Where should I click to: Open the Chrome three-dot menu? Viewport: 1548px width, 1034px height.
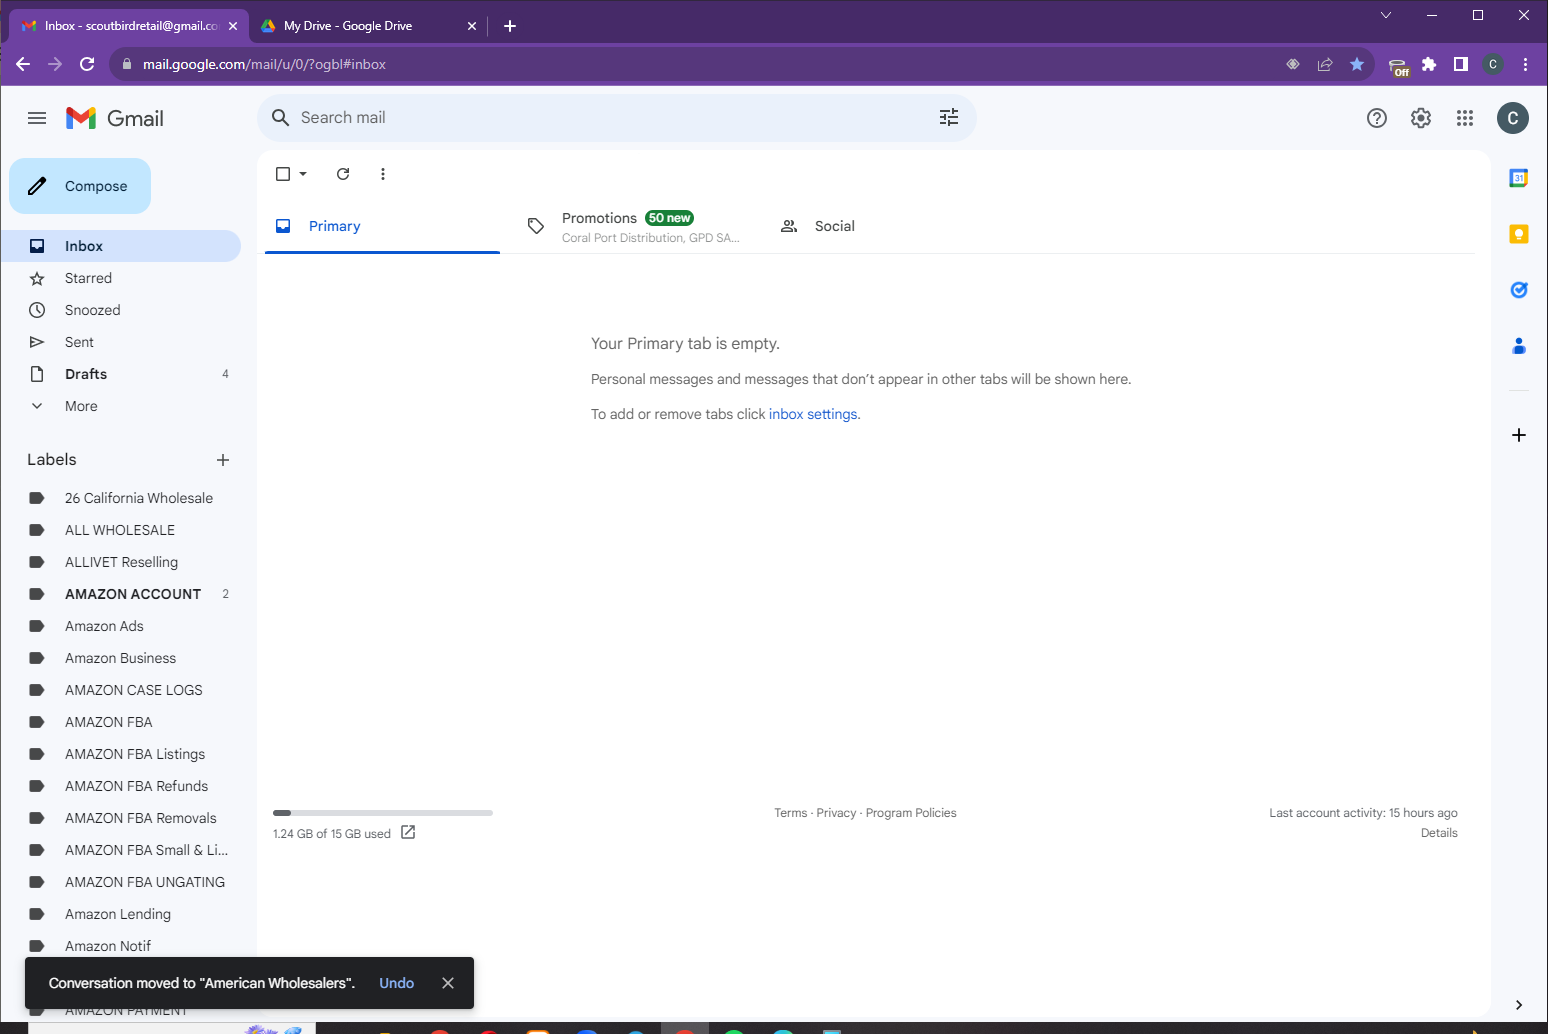pyautogui.click(x=1525, y=64)
